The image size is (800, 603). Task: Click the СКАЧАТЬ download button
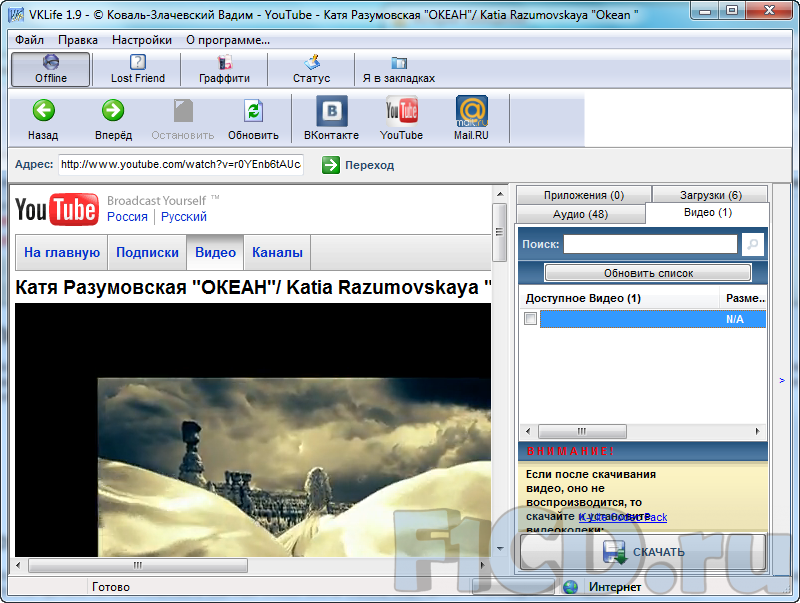coord(643,552)
